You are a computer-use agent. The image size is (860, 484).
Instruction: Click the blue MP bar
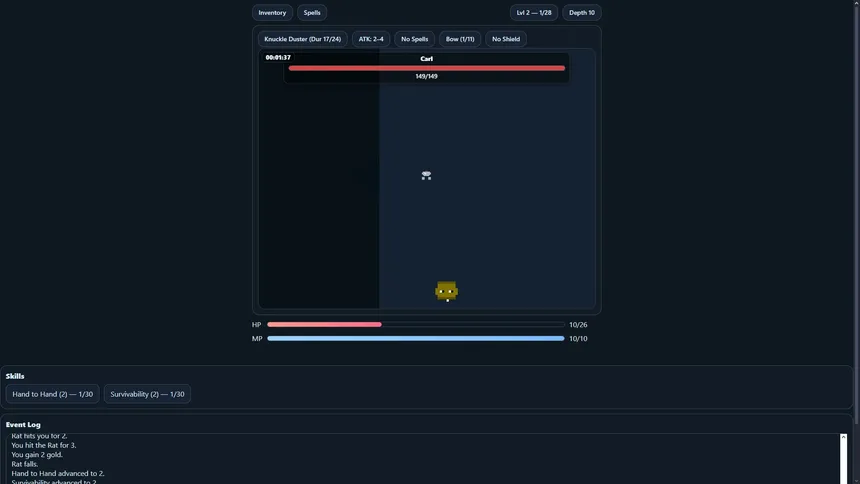415,339
